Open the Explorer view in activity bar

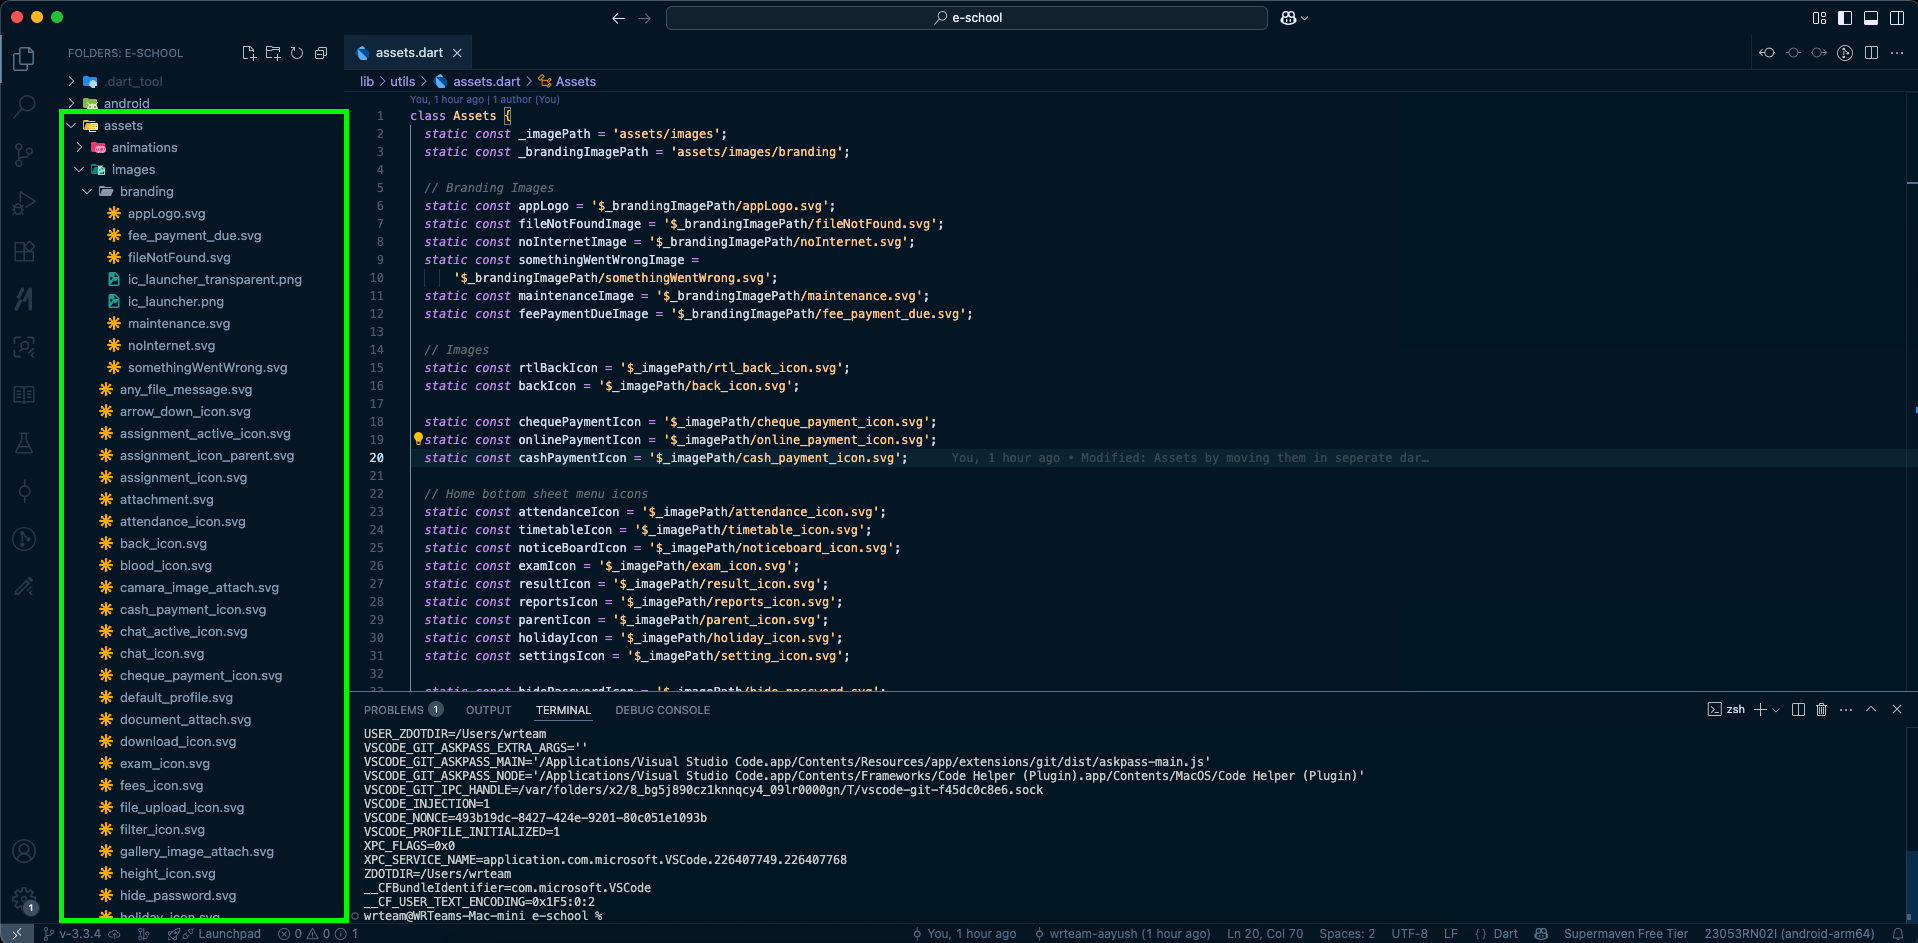[24, 59]
